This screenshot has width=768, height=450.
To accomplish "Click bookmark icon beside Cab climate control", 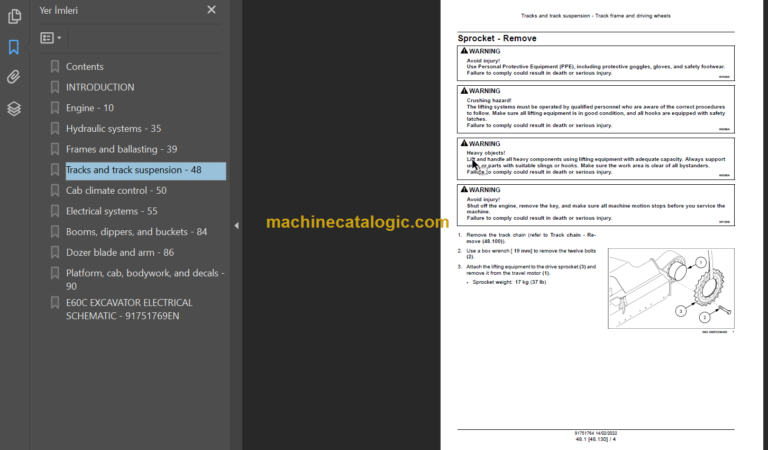I will pyautogui.click(x=55, y=190).
